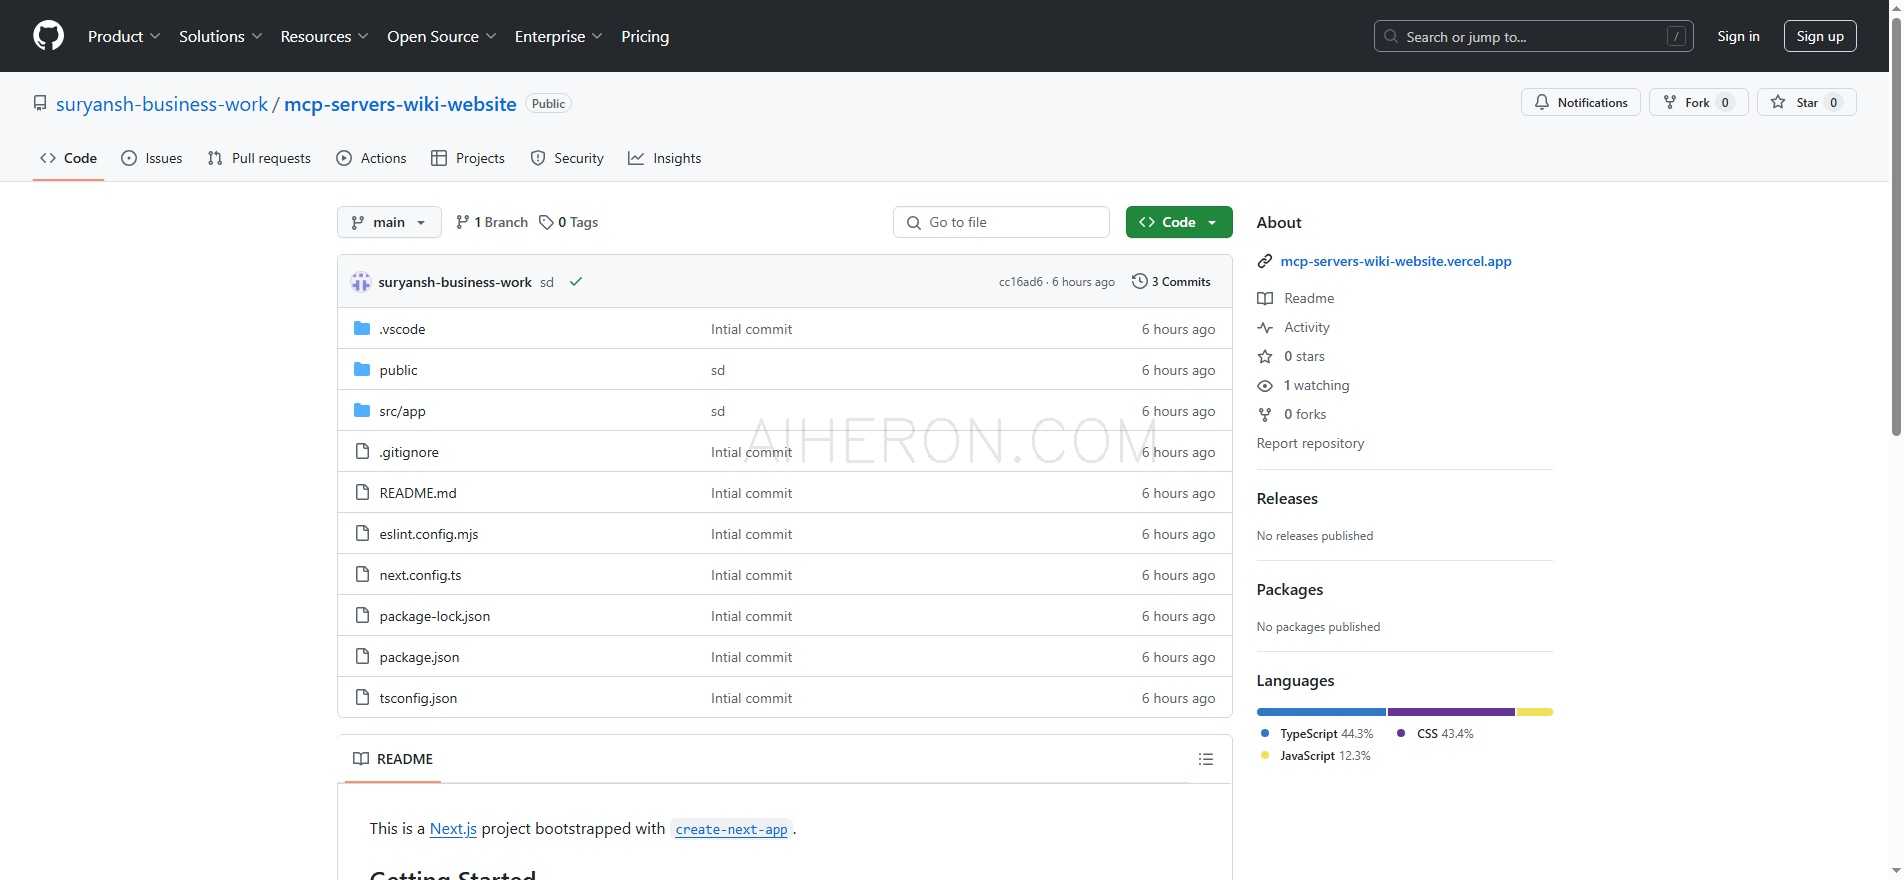The height and width of the screenshot is (880, 1904).
Task: Go to the GitHub homepage logo
Action: coord(48,36)
